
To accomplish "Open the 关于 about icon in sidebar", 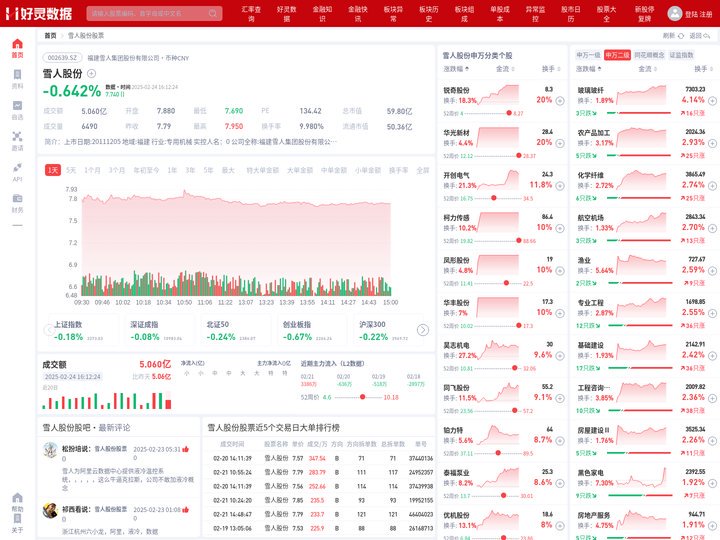I will [x=17, y=518].
